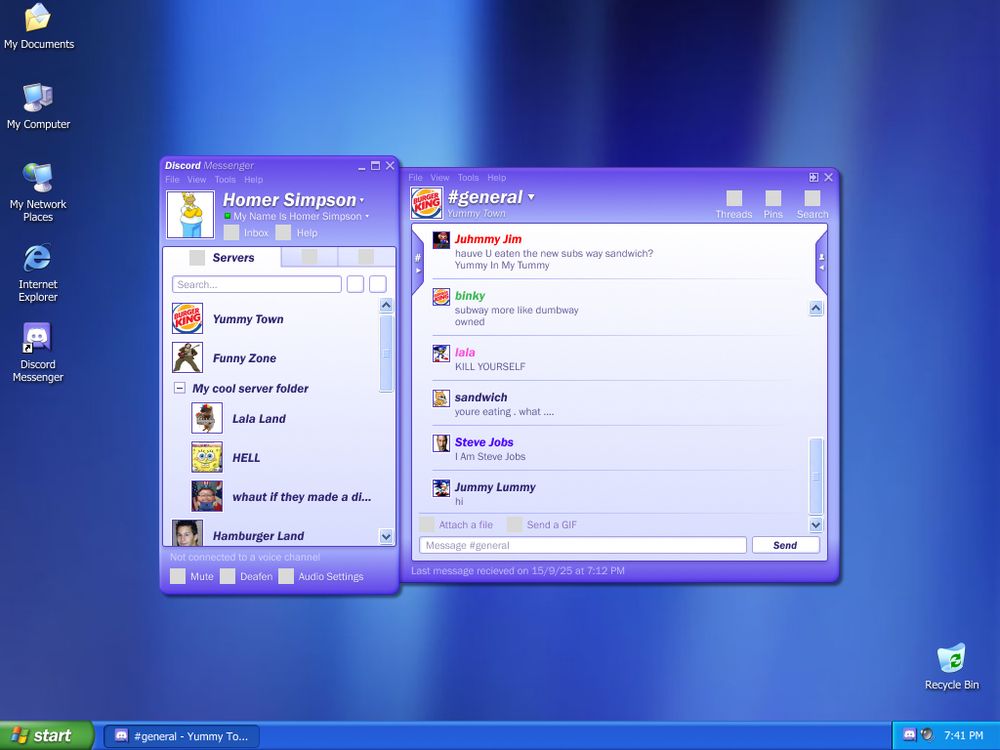This screenshot has height=750, width=1000.
Task: Open the Pins icon in chat header
Action: [773, 198]
